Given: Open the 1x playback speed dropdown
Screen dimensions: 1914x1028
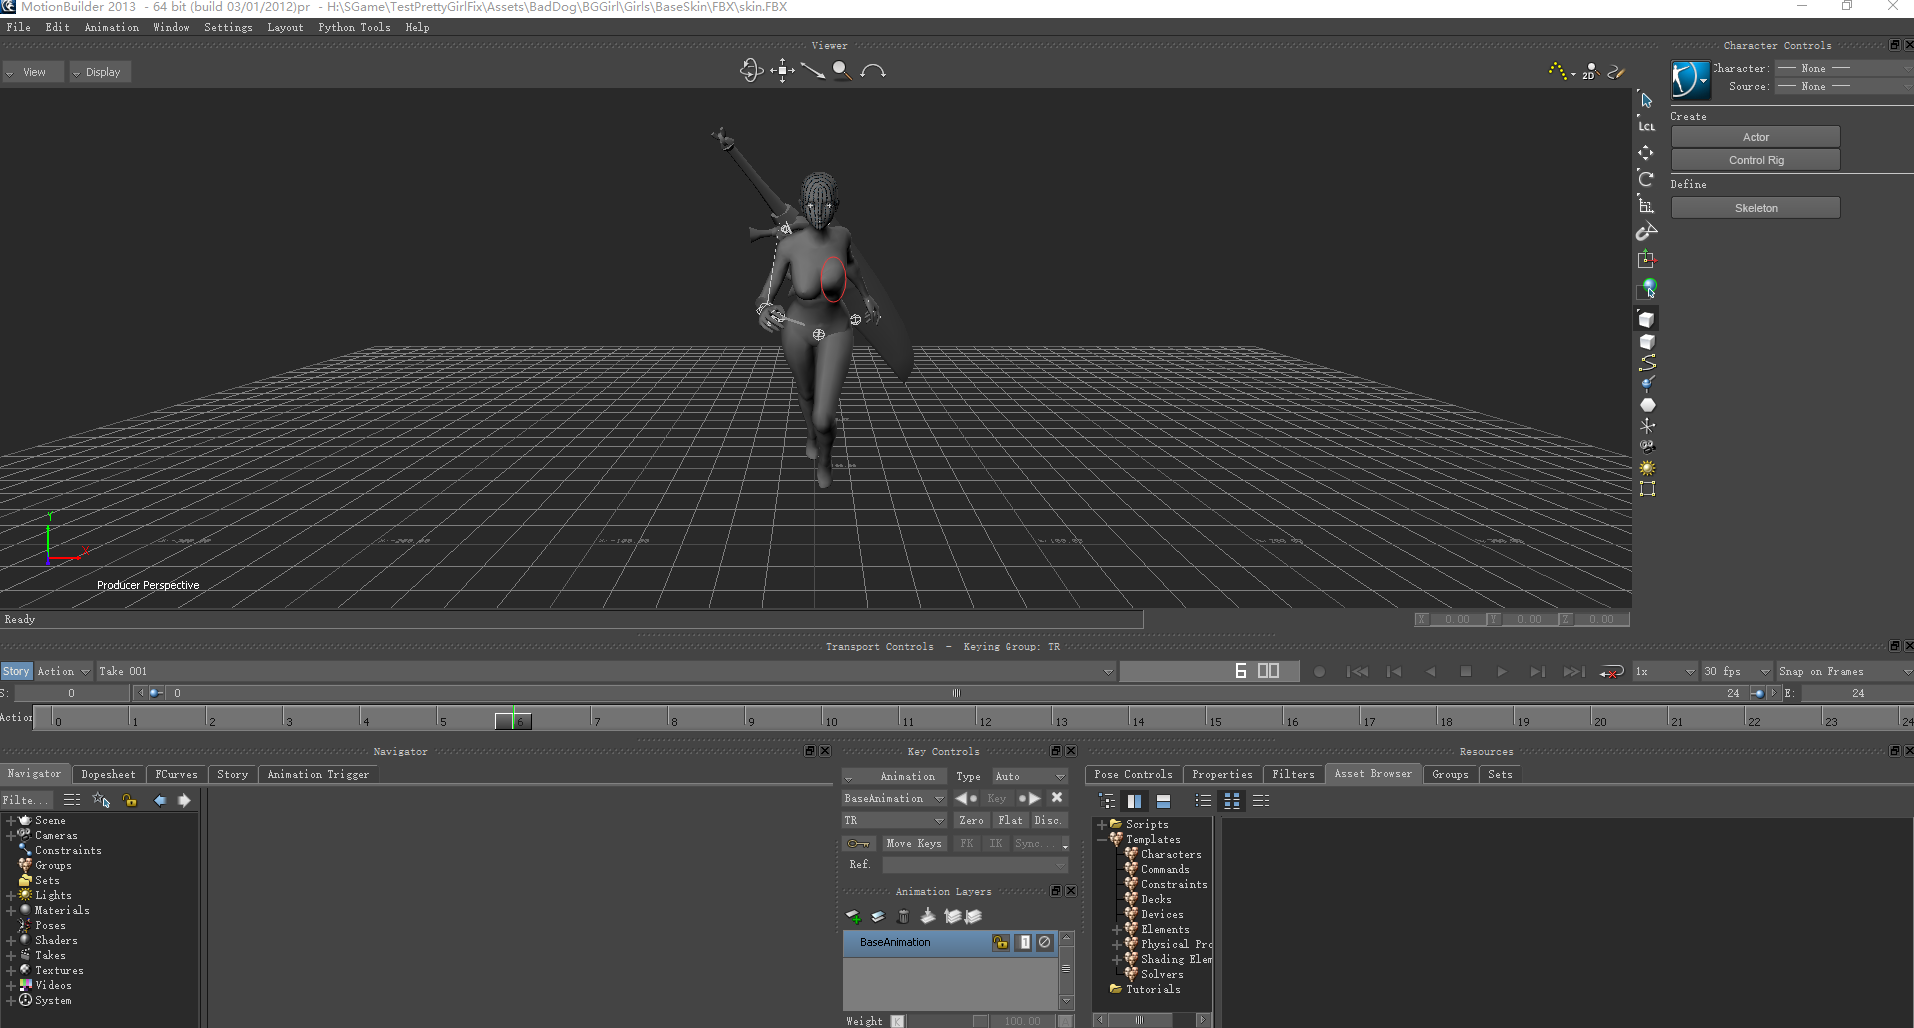Looking at the screenshot, I should [1664, 672].
